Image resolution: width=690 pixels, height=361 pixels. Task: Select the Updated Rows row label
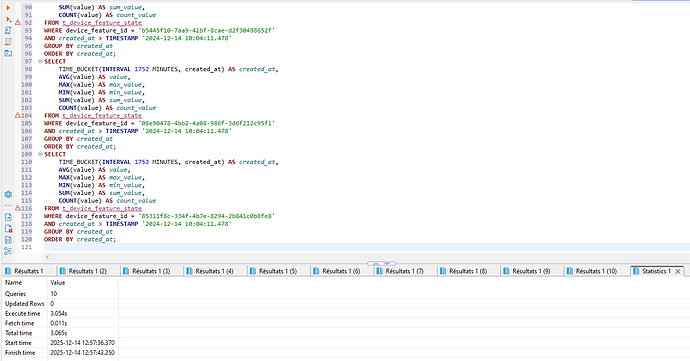(25, 304)
